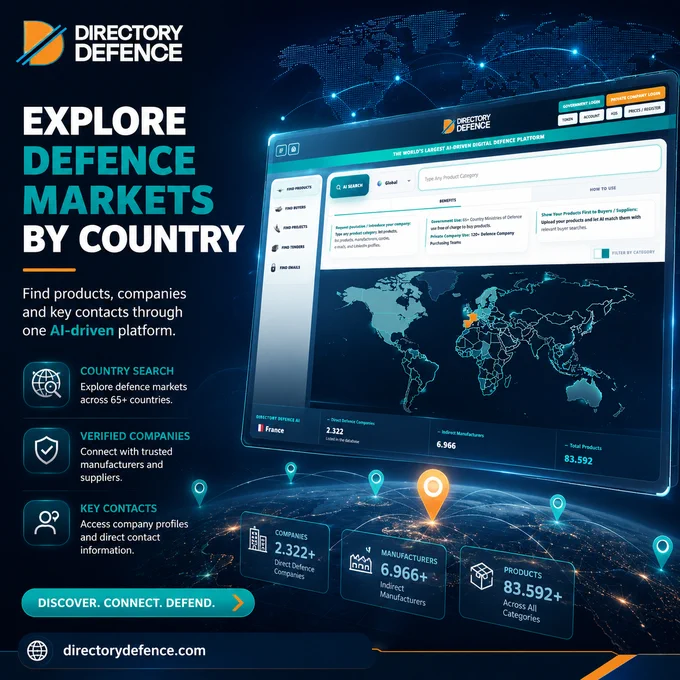Viewport: 680px width, 680px height.
Task: Click the Token button
Action: (567, 119)
